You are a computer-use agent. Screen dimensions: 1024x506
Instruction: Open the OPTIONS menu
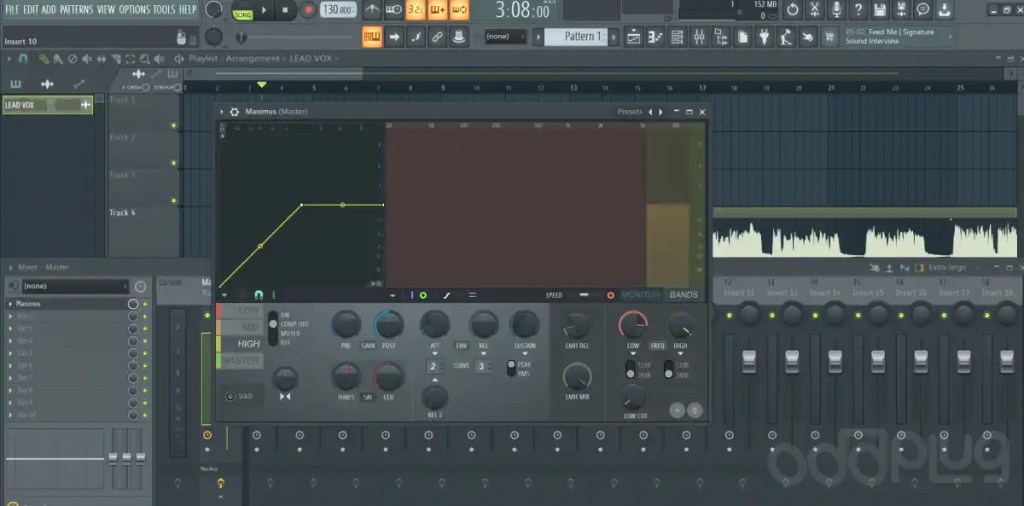(134, 10)
